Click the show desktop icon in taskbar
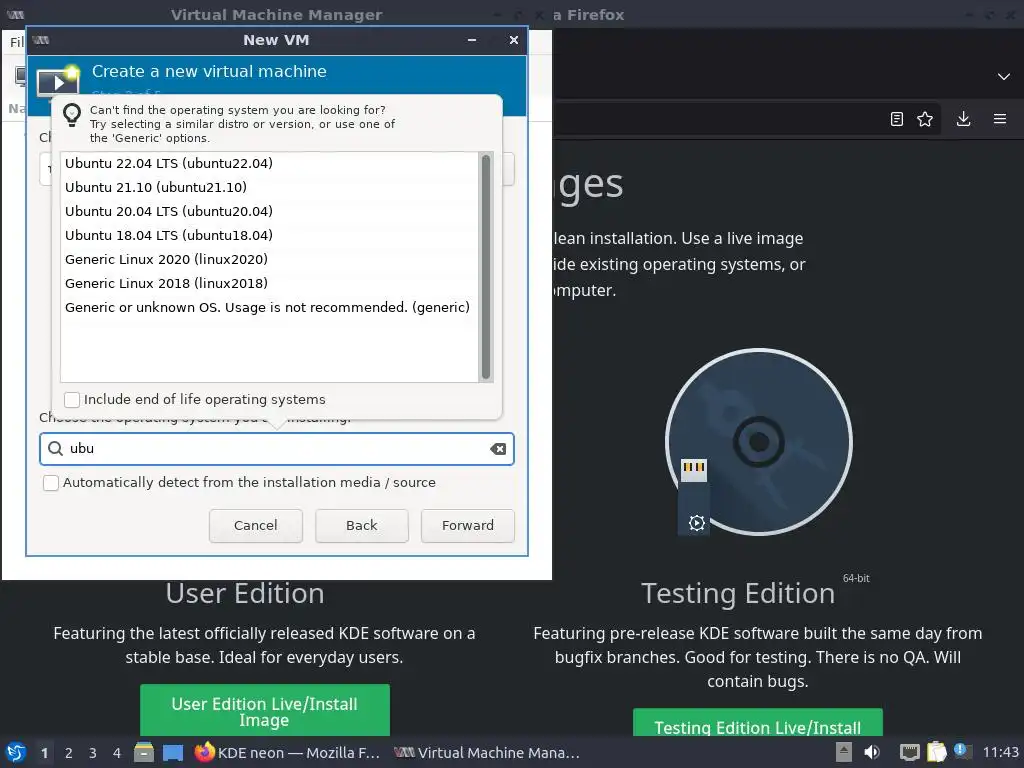This screenshot has width=1024, height=768. coord(172,753)
